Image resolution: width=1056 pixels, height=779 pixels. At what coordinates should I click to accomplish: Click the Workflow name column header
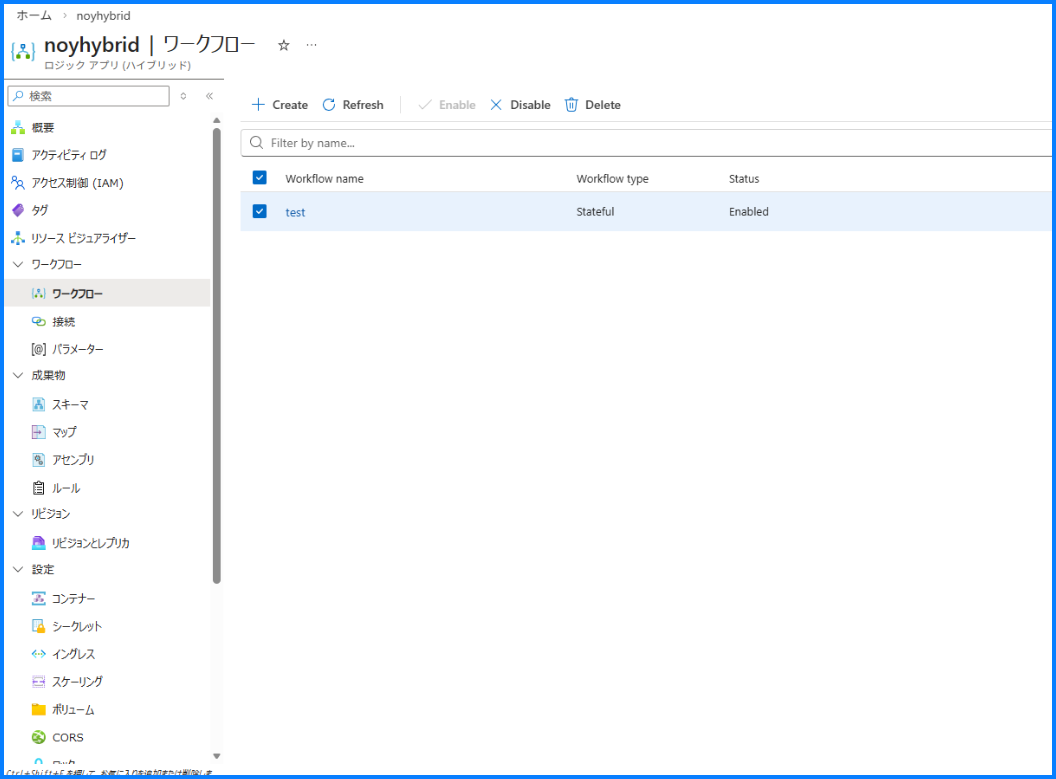click(x=324, y=178)
